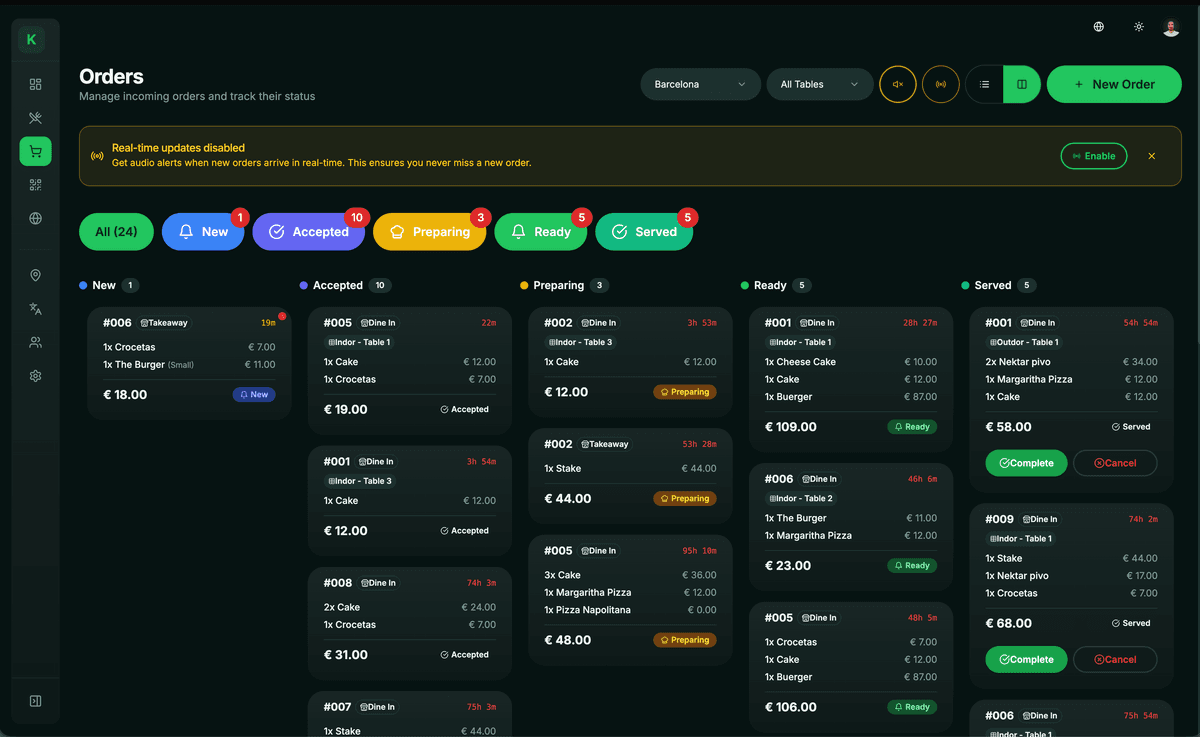This screenshot has height=737, width=1200.
Task: Switch to the Preparing orders filter
Action: (x=430, y=231)
